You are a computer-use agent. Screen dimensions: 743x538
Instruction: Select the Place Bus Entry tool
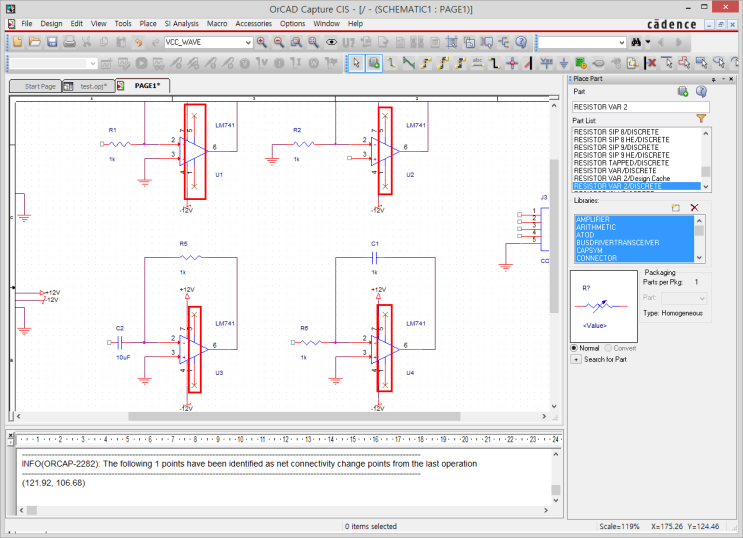tap(528, 63)
